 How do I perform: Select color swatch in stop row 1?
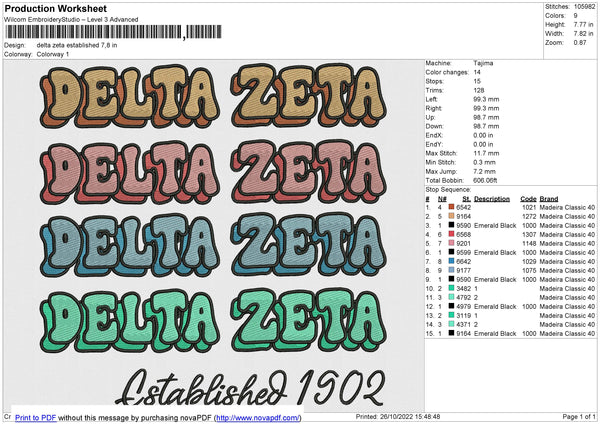tap(452, 207)
